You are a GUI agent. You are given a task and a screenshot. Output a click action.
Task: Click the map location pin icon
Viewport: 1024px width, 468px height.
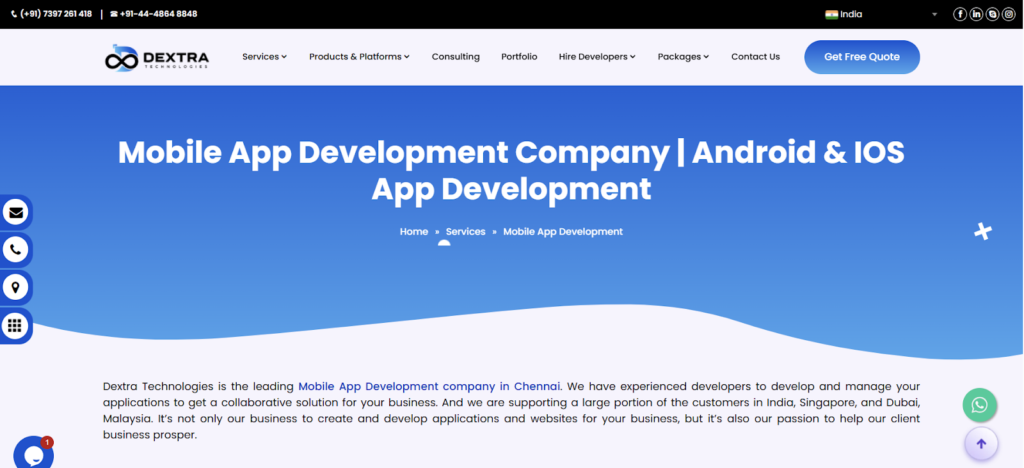[x=15, y=288]
